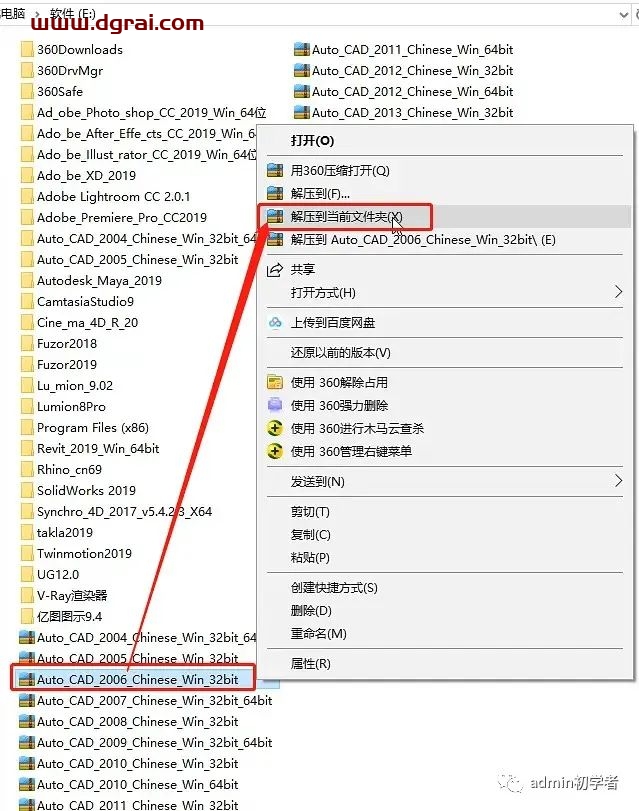The height and width of the screenshot is (811, 639).
Task: Select Program Files (x86) folder name
Action: coord(93,428)
